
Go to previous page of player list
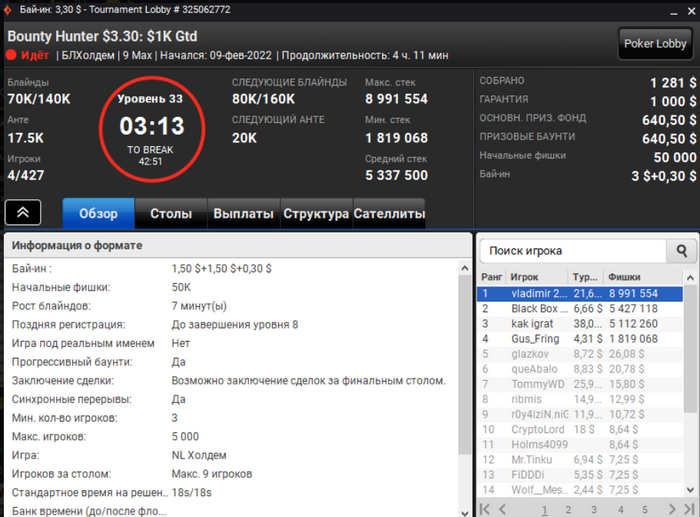(x=503, y=509)
